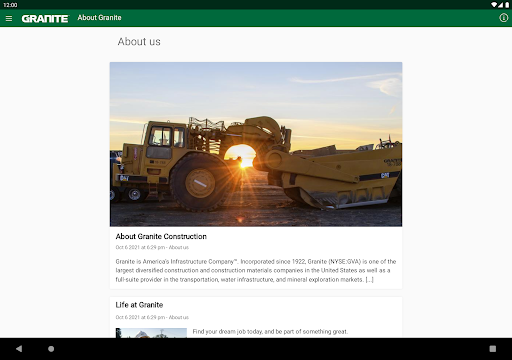Tap About us category under Life at Granite
This screenshot has width=512, height=360.
[x=179, y=317]
